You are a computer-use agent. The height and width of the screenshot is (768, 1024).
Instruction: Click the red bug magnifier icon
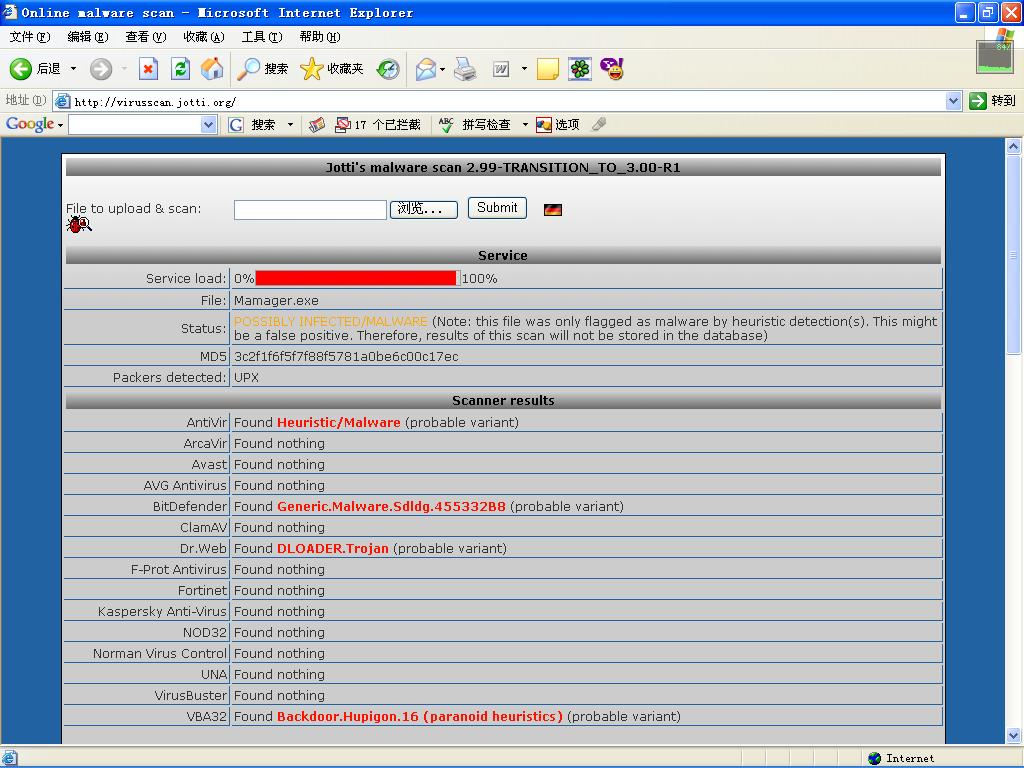(x=79, y=225)
